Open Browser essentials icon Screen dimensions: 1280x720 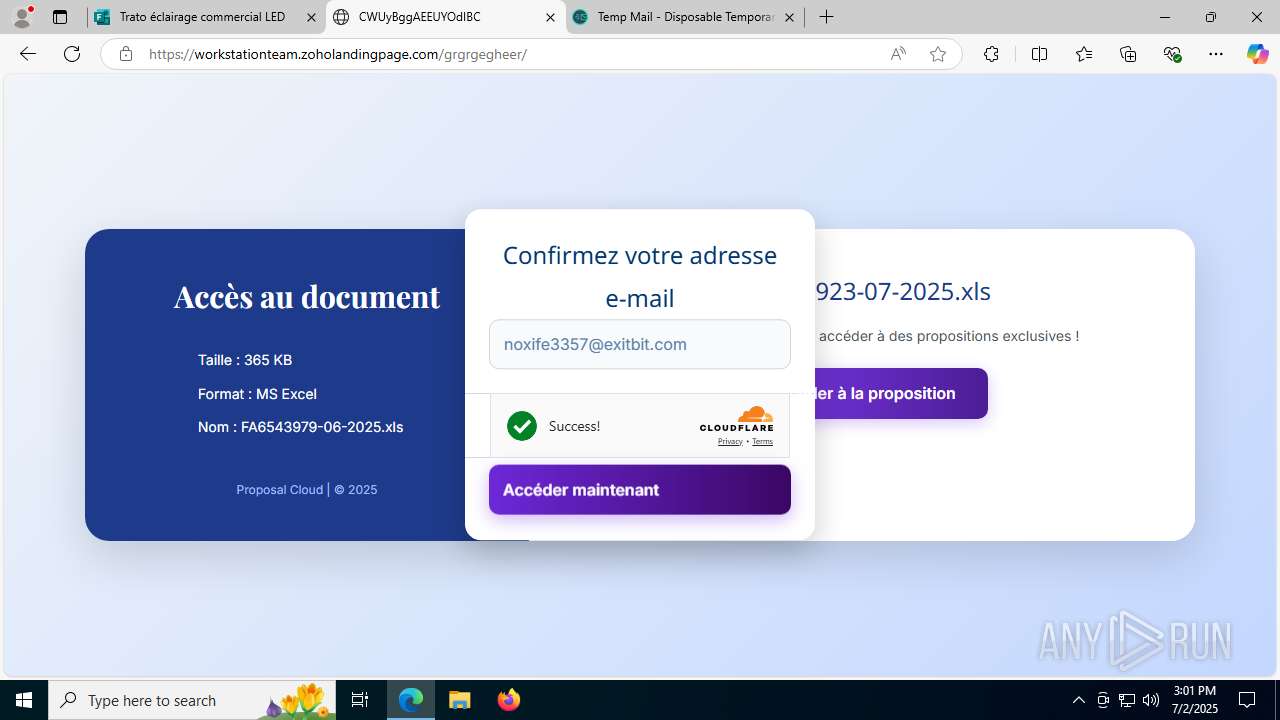point(1173,54)
